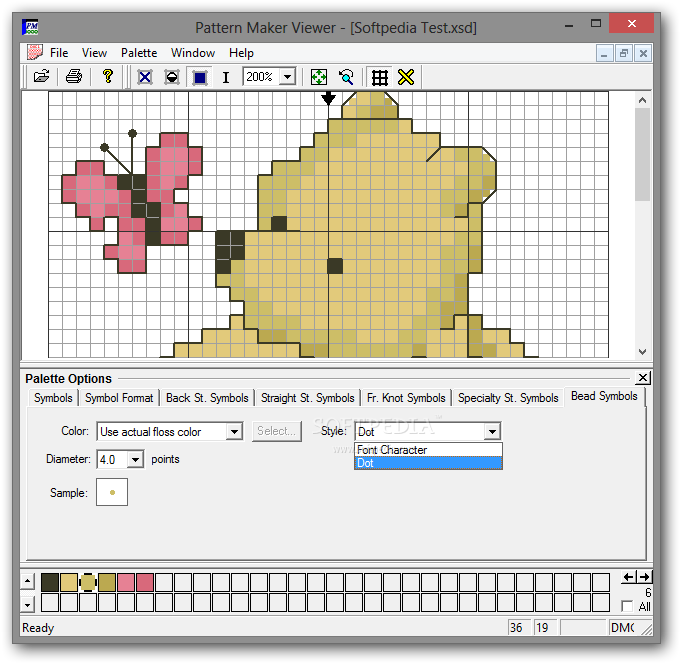Click the canvas vertical scrollbar thumb

[642, 154]
